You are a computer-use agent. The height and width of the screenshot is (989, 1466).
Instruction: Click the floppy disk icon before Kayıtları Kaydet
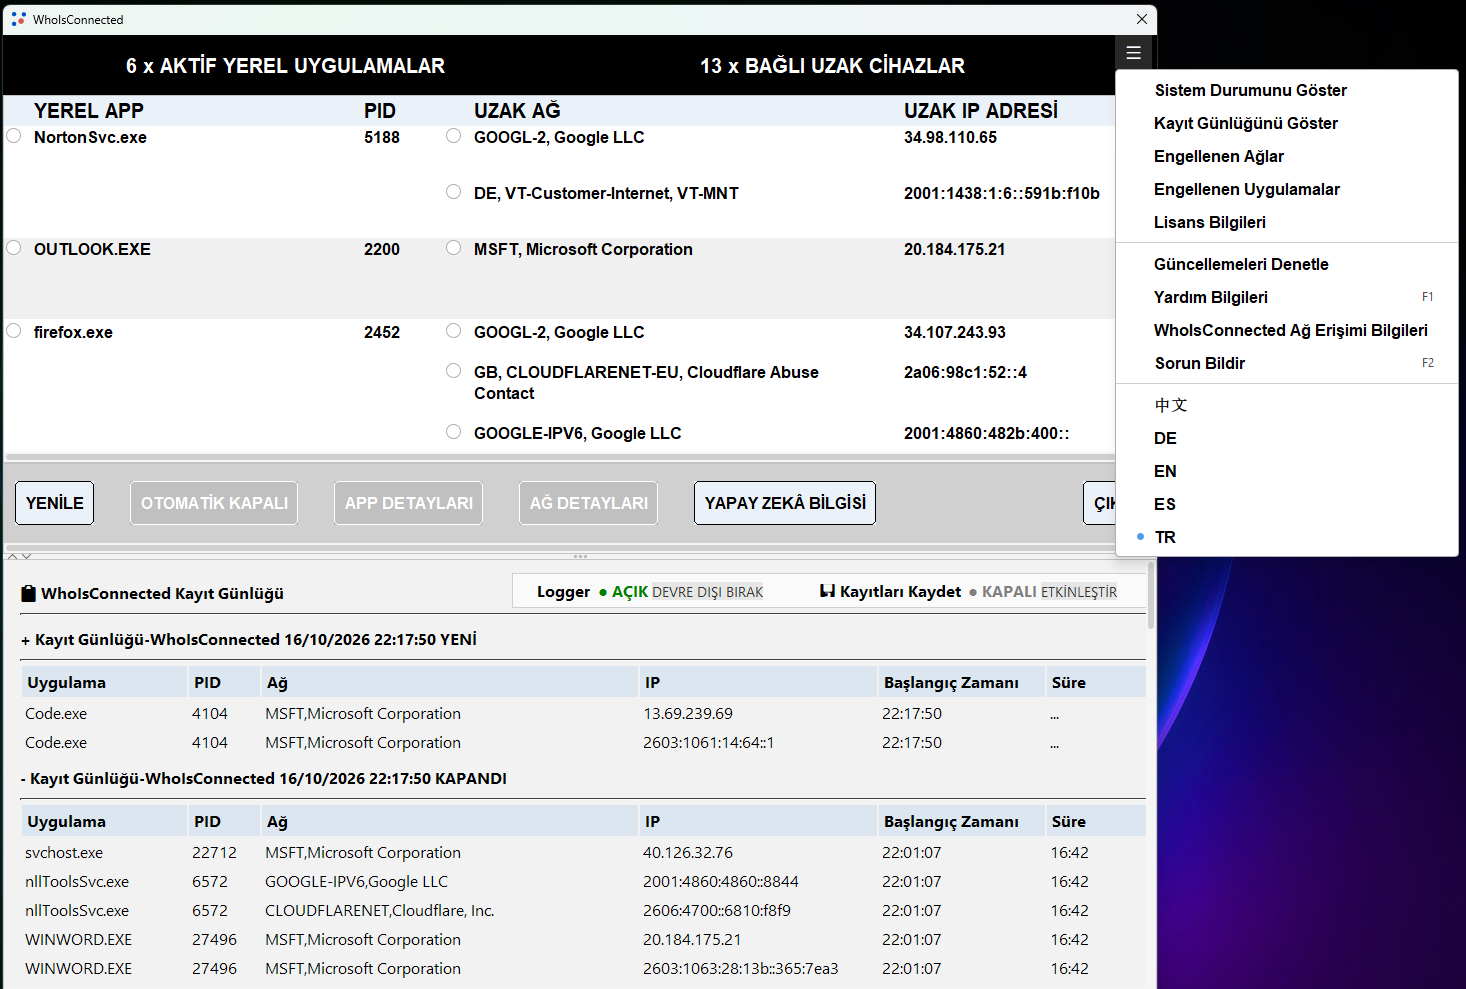click(x=827, y=591)
